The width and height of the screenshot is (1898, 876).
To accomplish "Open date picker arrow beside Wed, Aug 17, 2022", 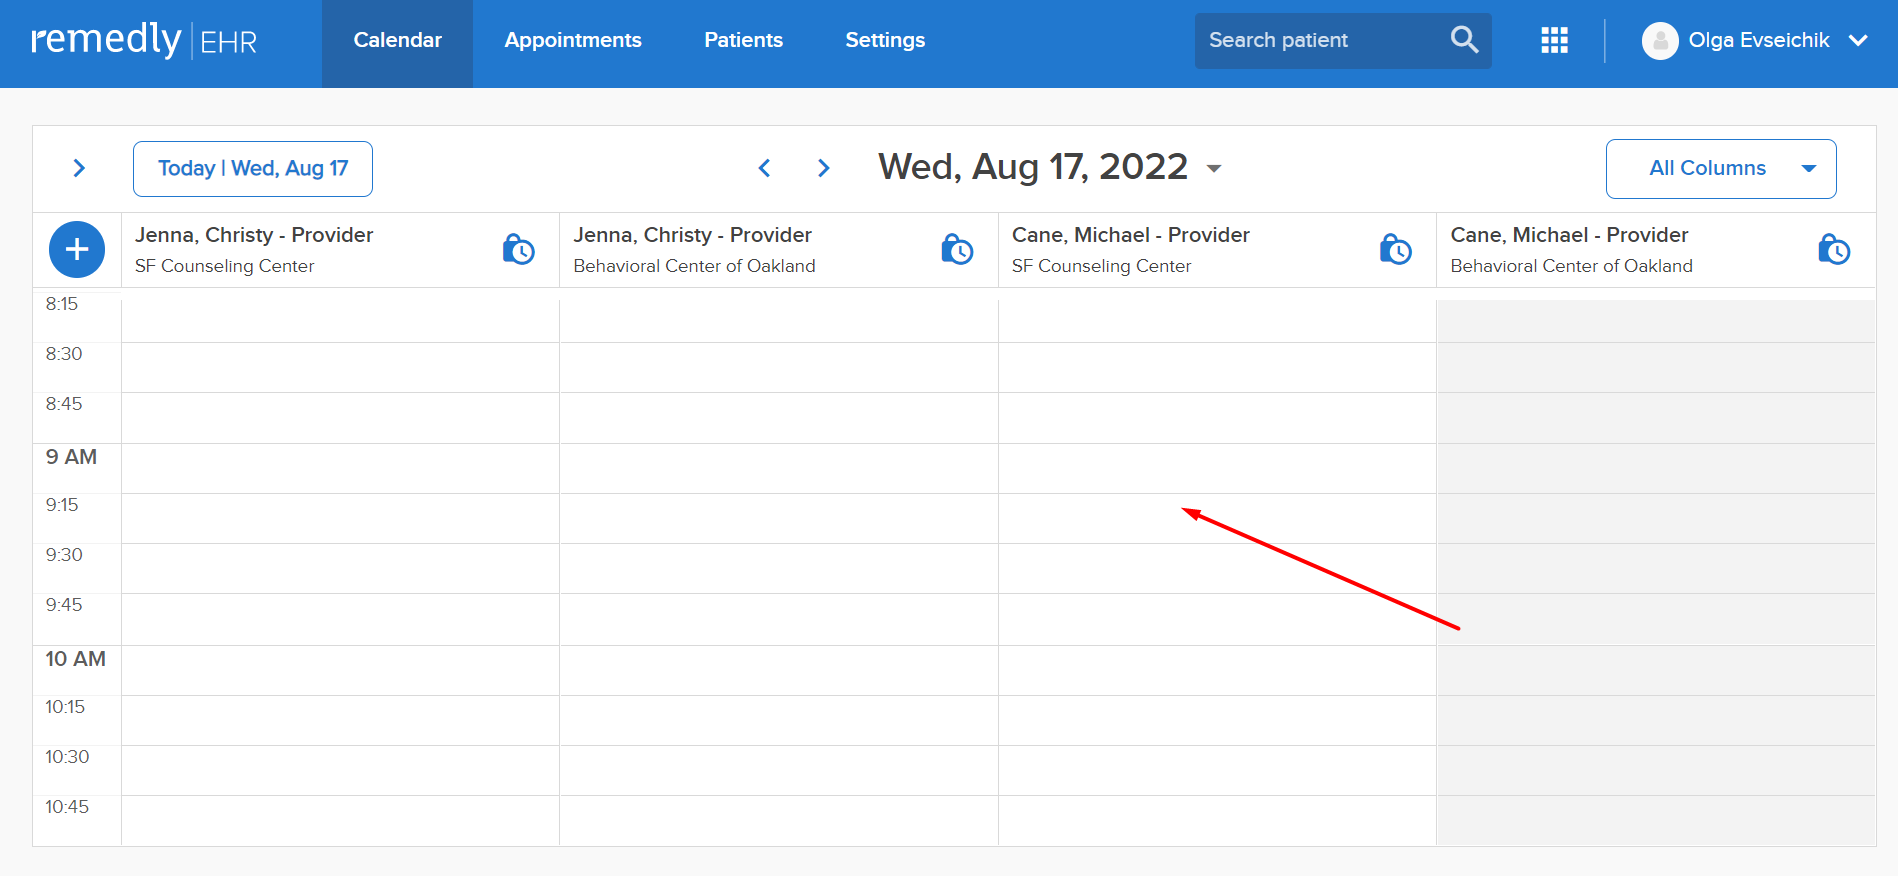I will click(x=1214, y=169).
